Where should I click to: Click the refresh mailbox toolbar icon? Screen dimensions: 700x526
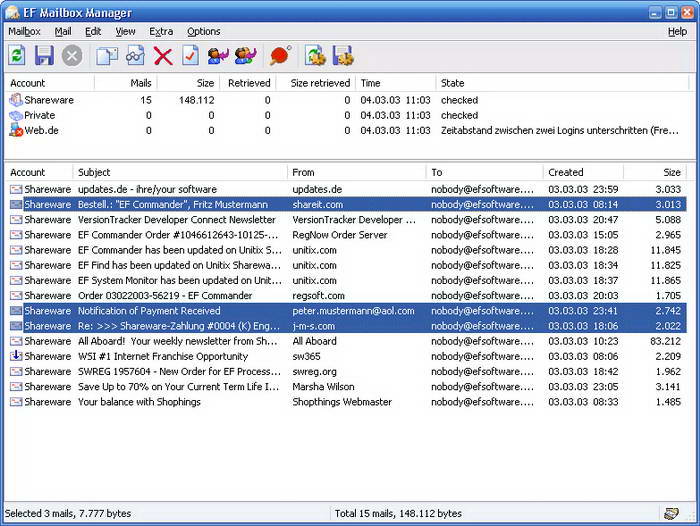(x=17, y=56)
